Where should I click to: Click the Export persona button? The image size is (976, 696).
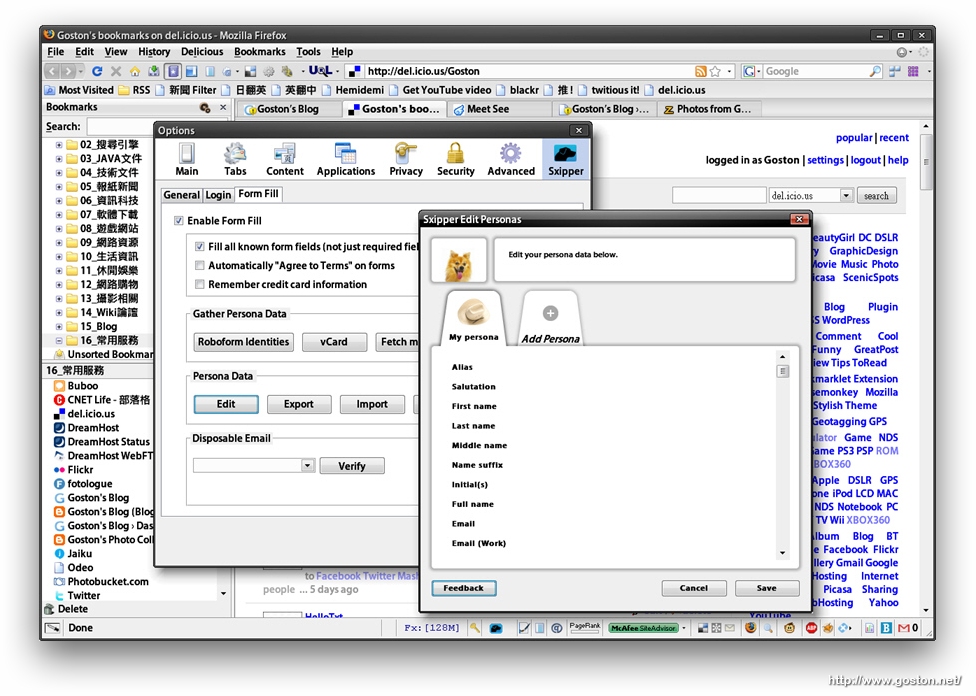(x=299, y=404)
